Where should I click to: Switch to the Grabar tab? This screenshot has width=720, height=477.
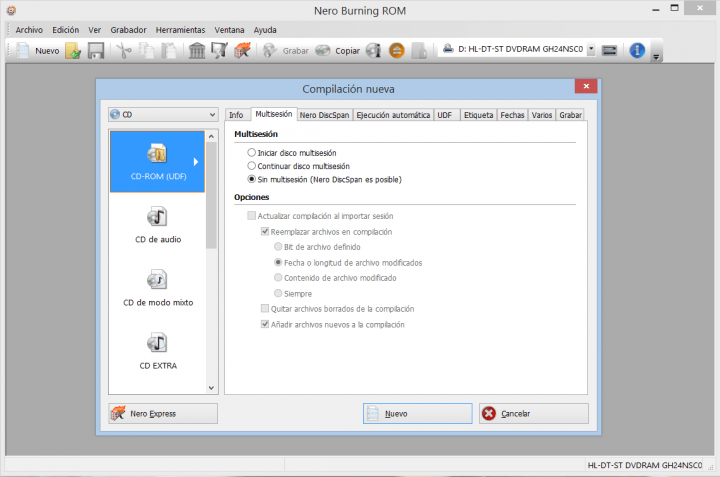click(570, 115)
